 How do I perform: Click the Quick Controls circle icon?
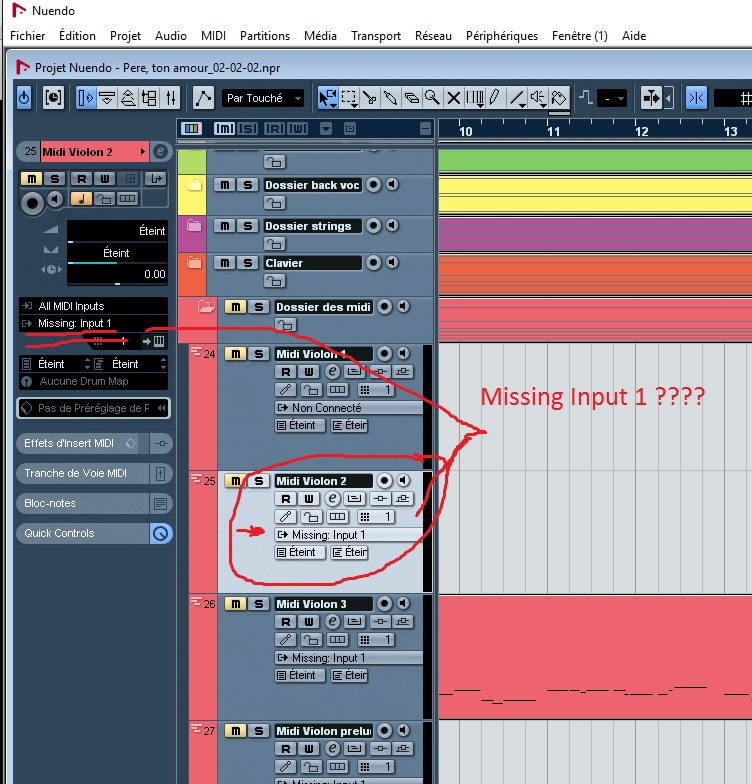click(160, 534)
